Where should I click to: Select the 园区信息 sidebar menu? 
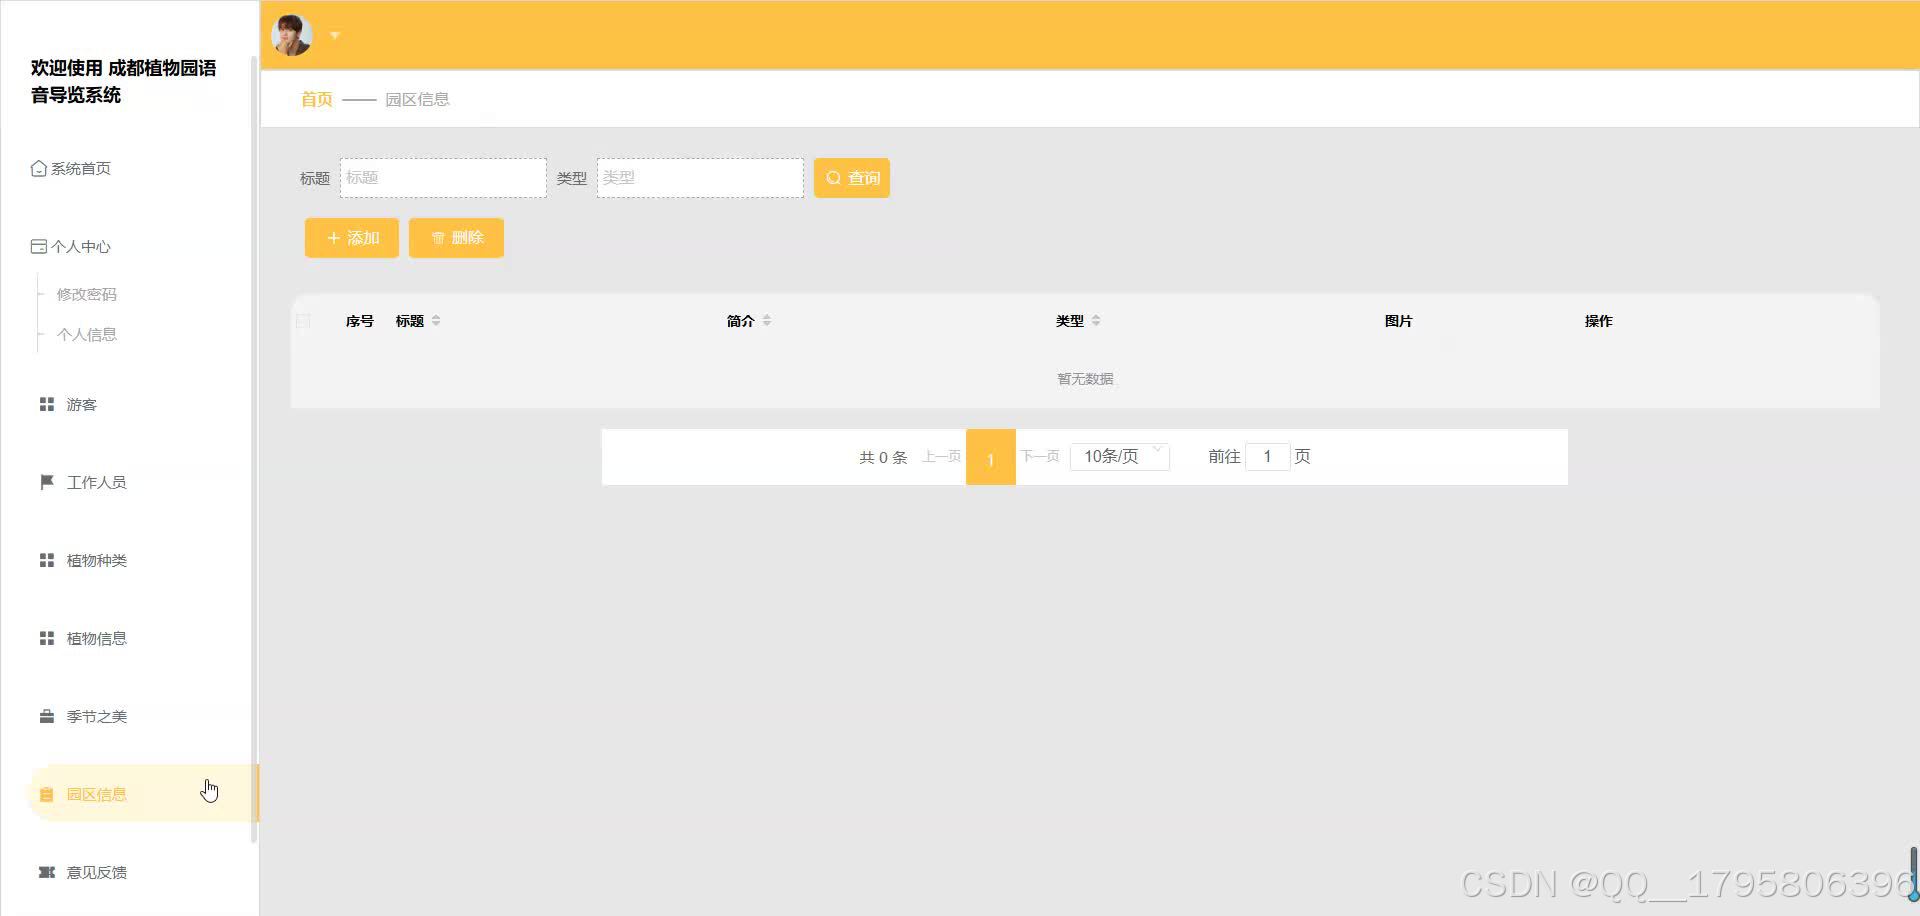click(142, 794)
